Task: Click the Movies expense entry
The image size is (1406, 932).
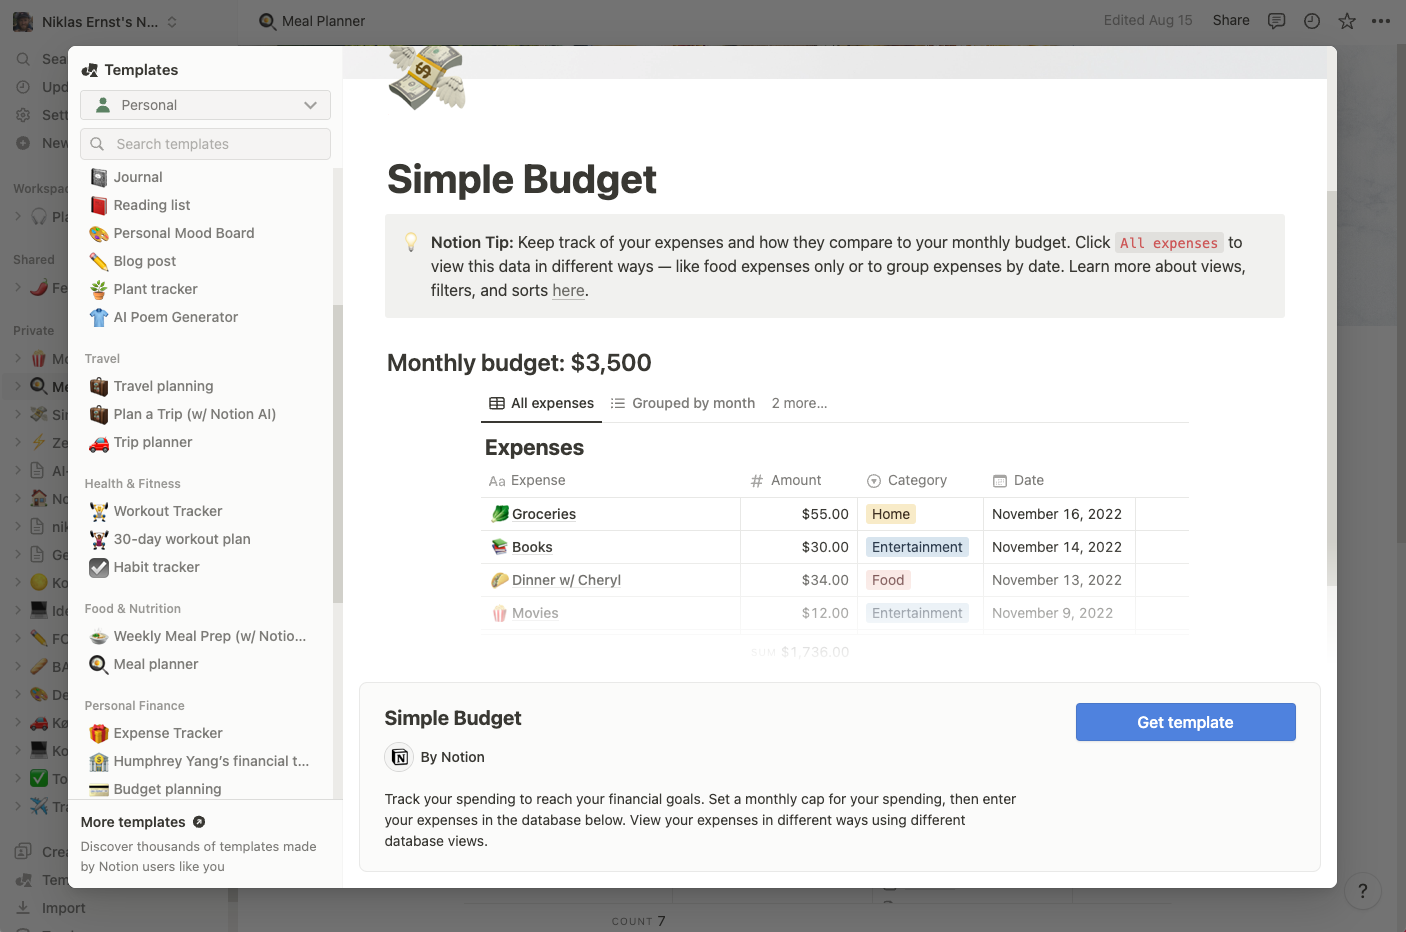Action: [535, 613]
